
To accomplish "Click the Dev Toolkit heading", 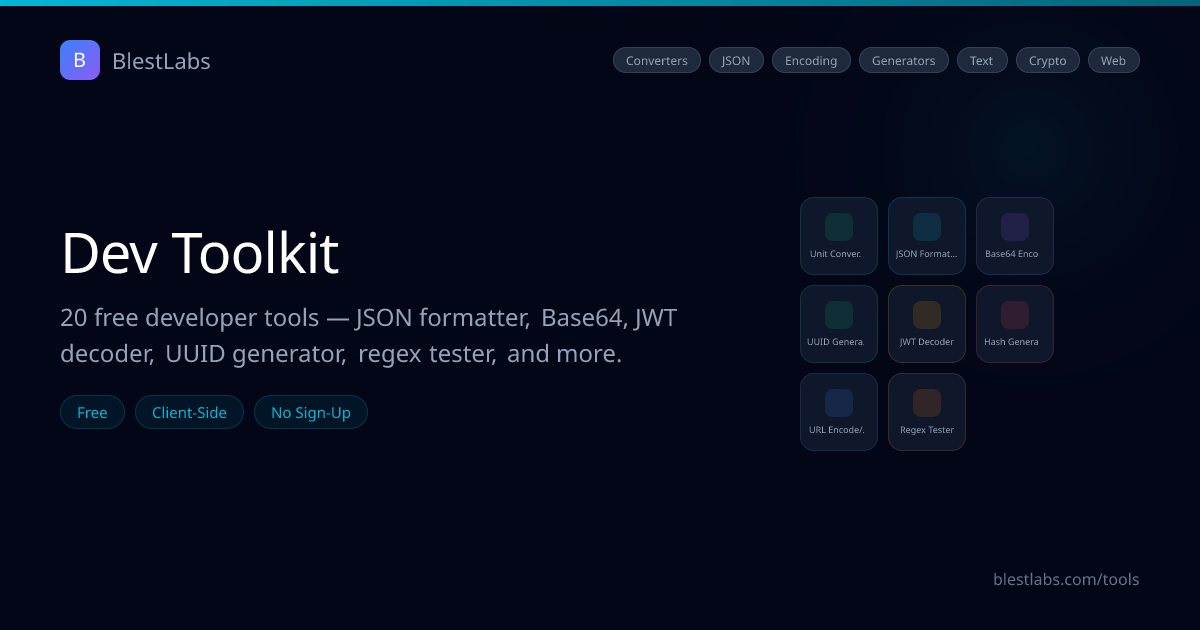I will coord(200,253).
